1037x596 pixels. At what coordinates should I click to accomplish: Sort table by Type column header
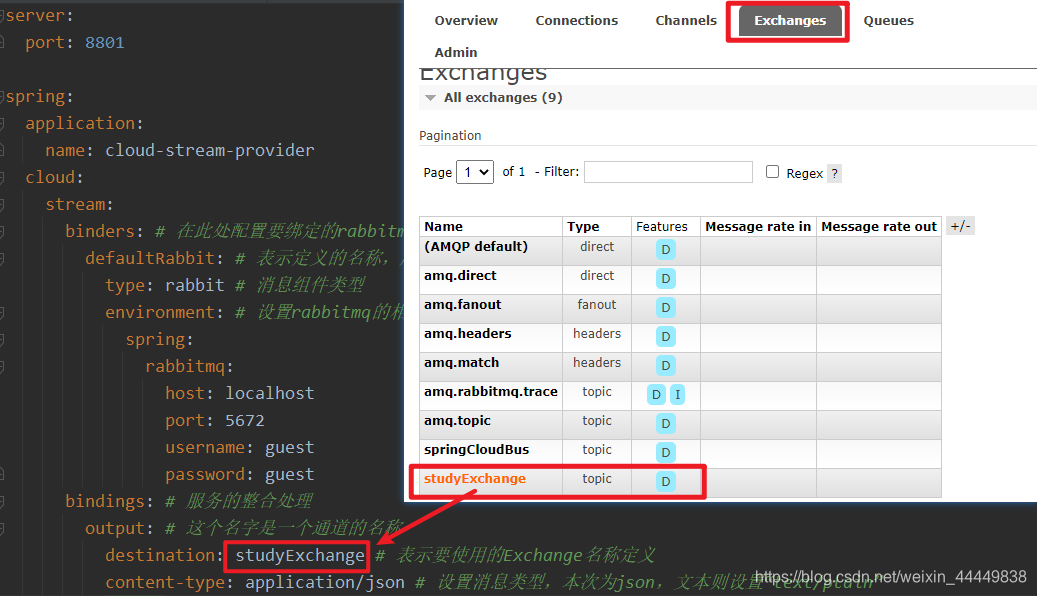point(583,226)
